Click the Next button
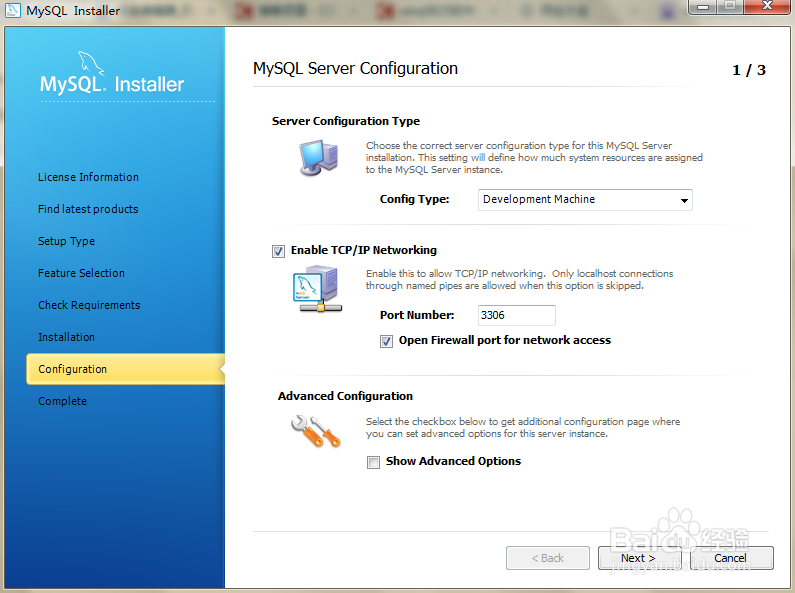The width and height of the screenshot is (795, 593). pos(639,558)
